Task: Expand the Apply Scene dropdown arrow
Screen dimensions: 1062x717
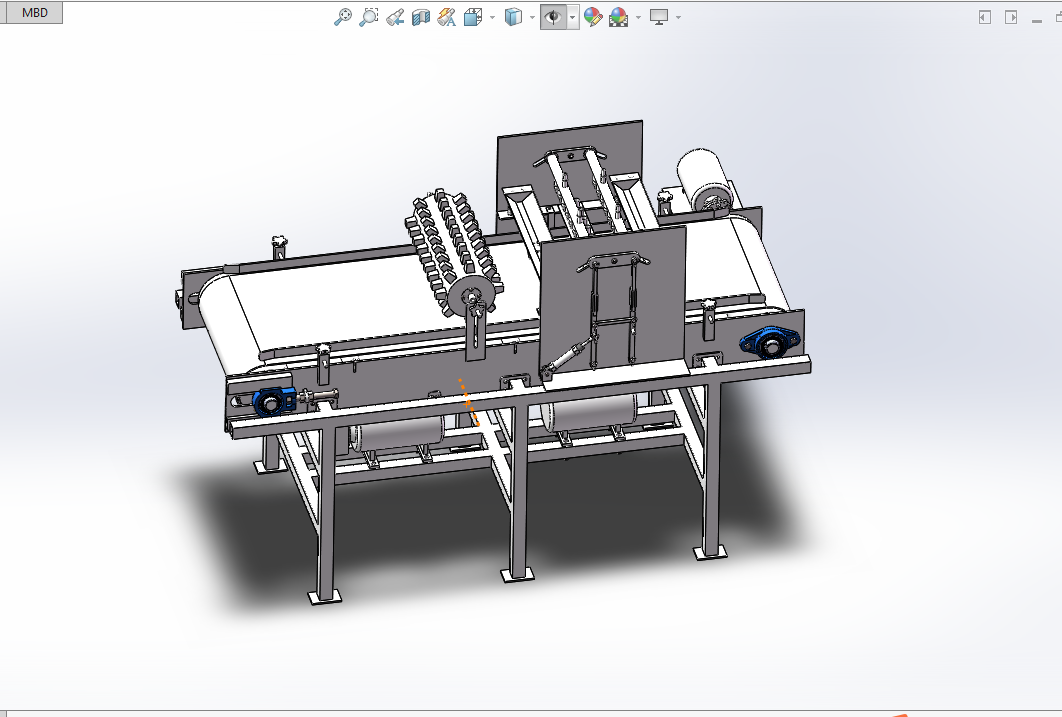Action: (x=639, y=18)
